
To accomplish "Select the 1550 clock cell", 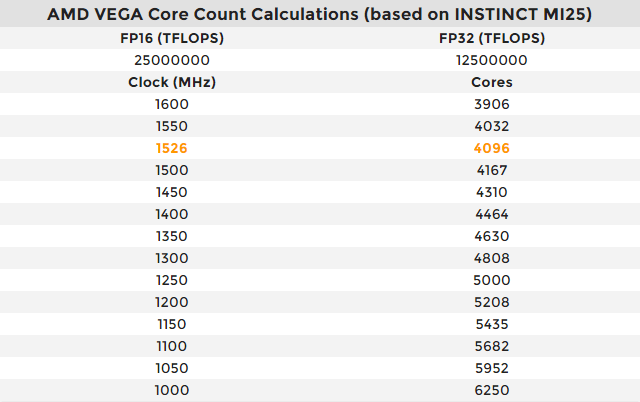I will click(172, 126).
